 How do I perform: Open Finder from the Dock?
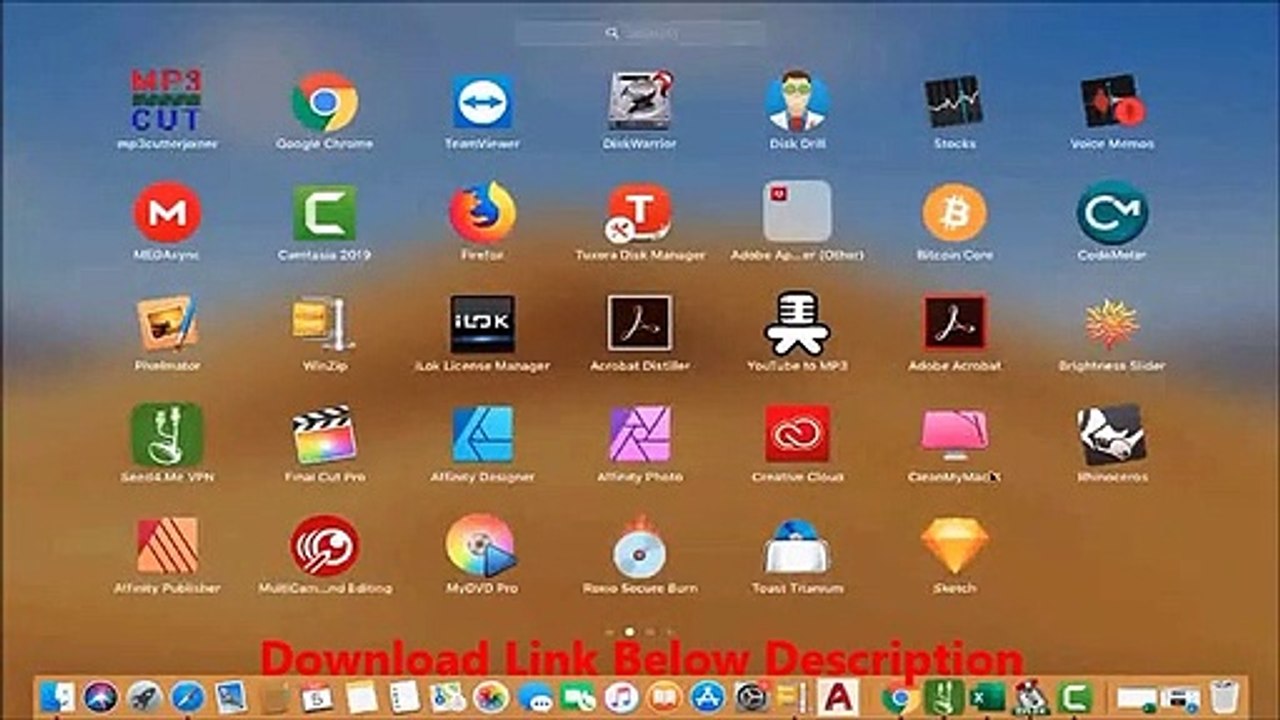[57, 696]
